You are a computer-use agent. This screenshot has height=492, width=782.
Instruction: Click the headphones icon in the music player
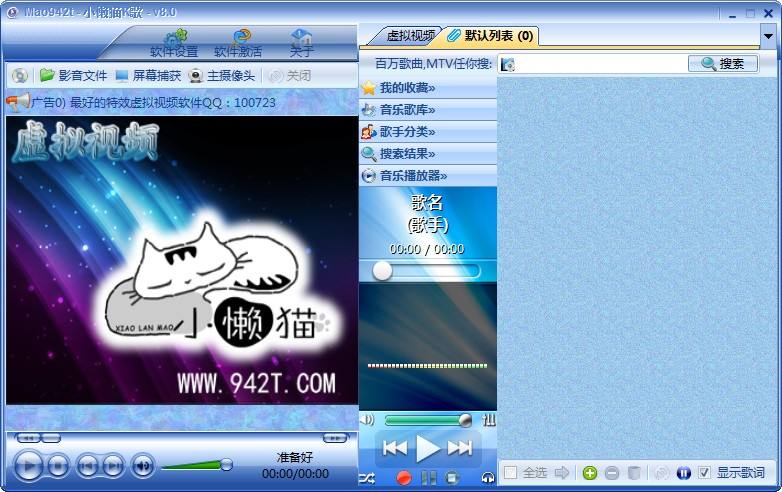pyautogui.click(x=488, y=478)
